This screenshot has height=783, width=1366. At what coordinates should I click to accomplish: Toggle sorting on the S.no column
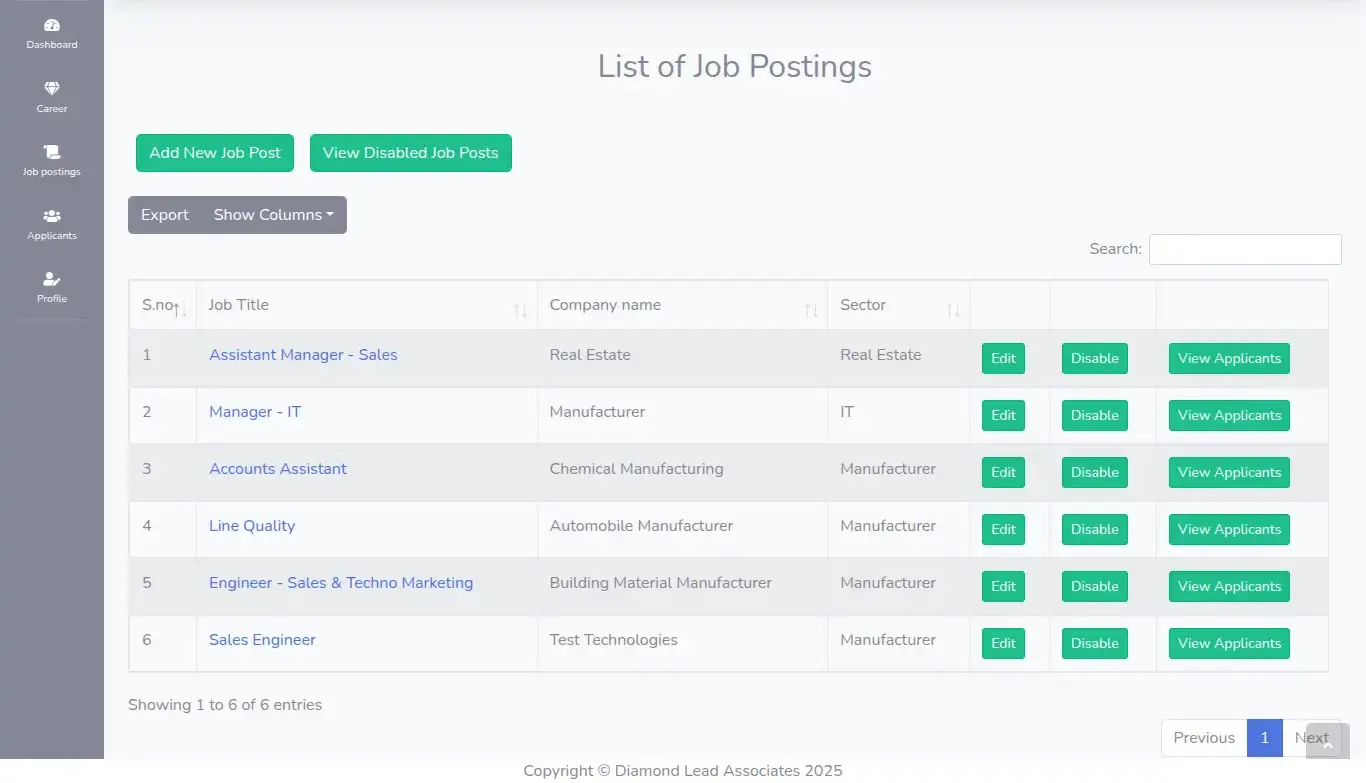coord(176,311)
